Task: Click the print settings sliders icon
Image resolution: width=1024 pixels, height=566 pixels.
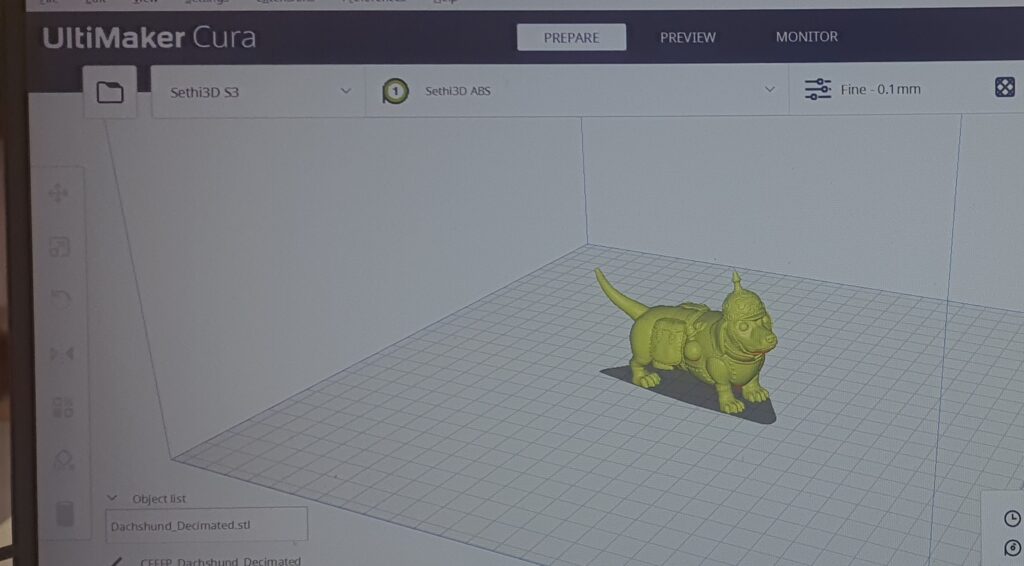Action: (817, 89)
